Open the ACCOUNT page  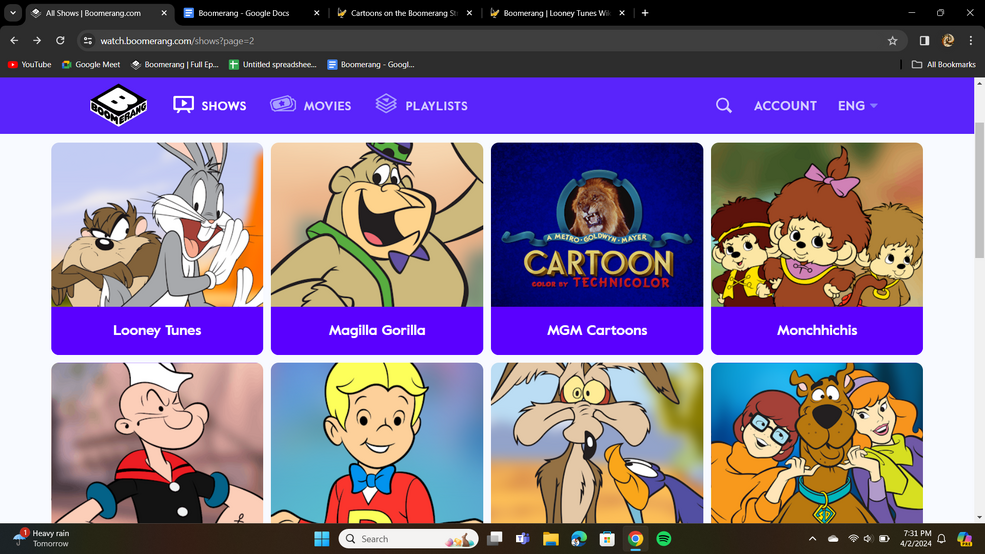coord(785,106)
